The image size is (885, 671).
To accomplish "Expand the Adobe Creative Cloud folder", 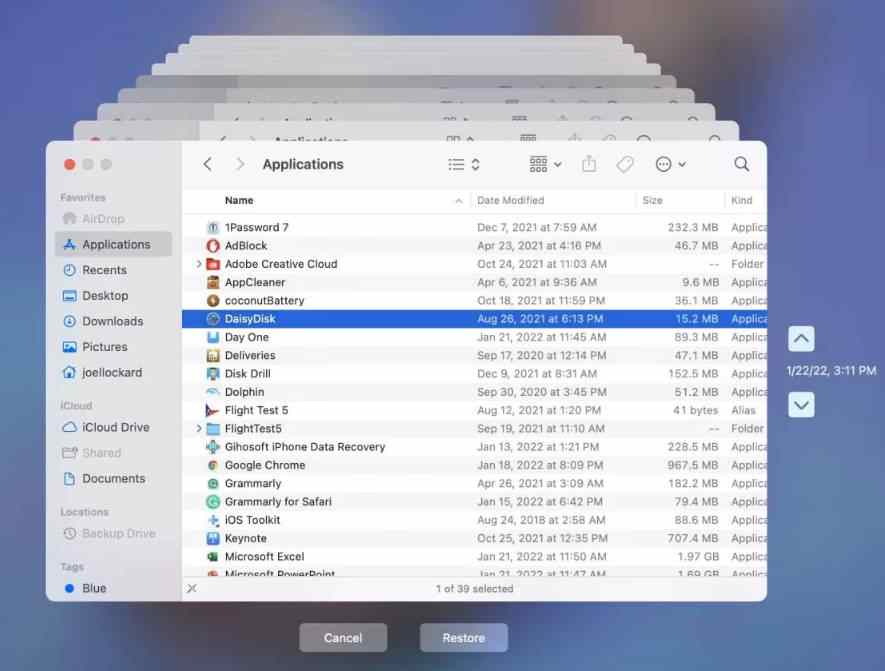I will [x=199, y=264].
